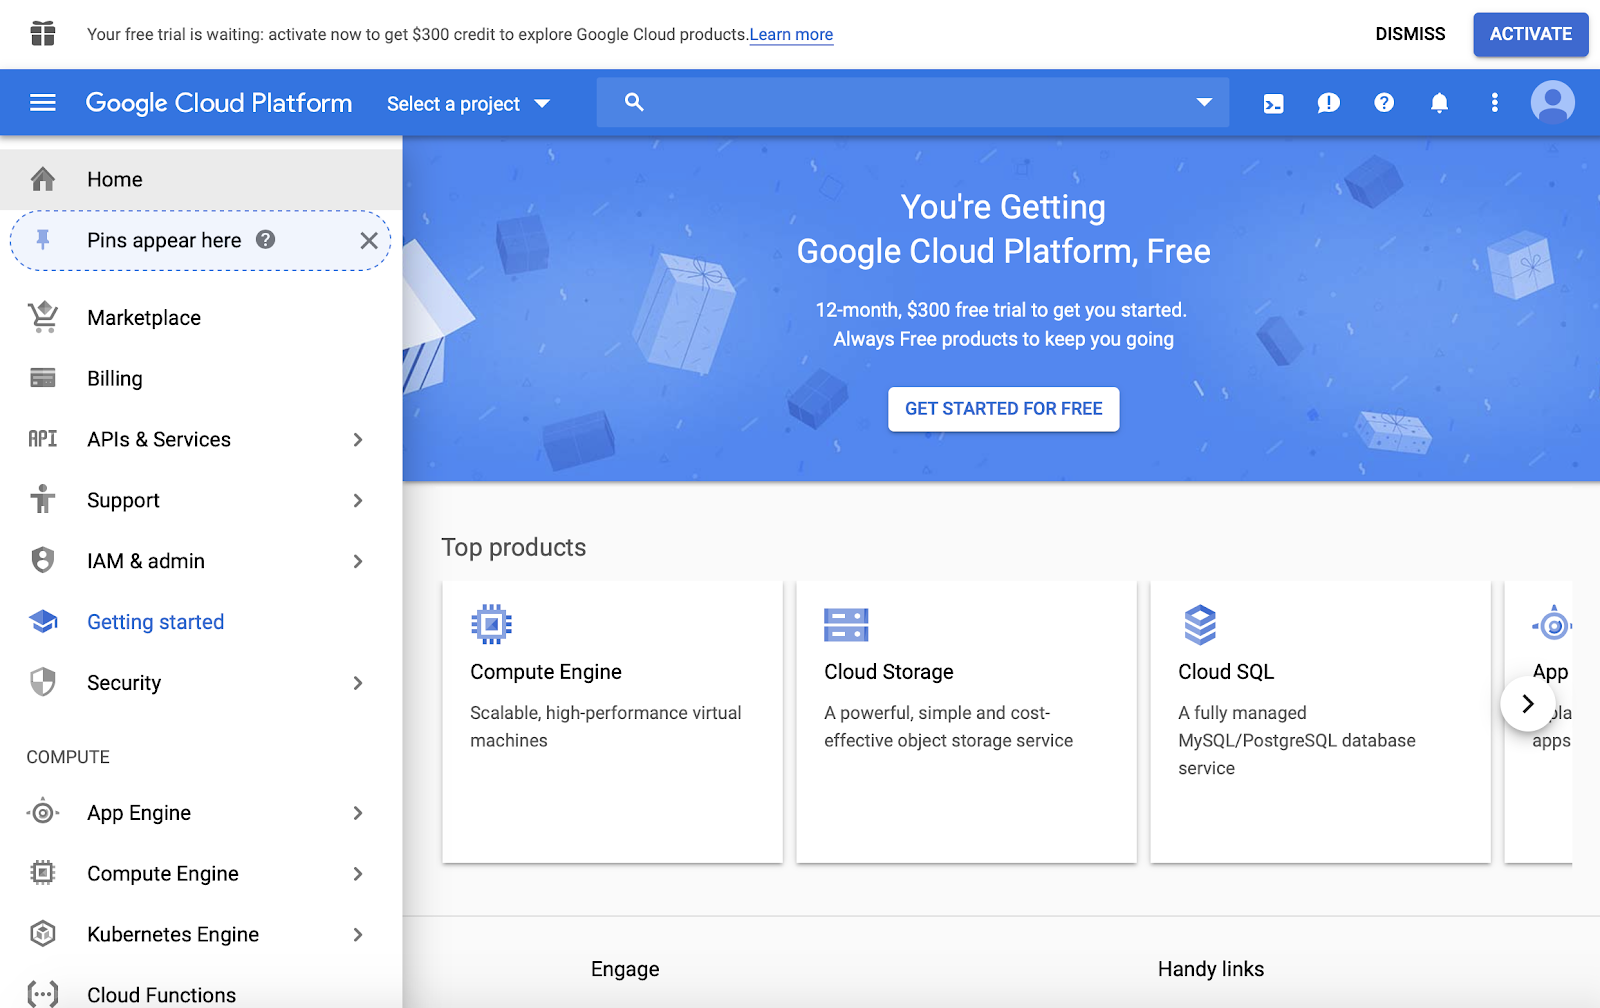Viewport: 1600px width, 1008px height.
Task: Expand the Kubernetes Engine submenu chevron
Action: 358,935
